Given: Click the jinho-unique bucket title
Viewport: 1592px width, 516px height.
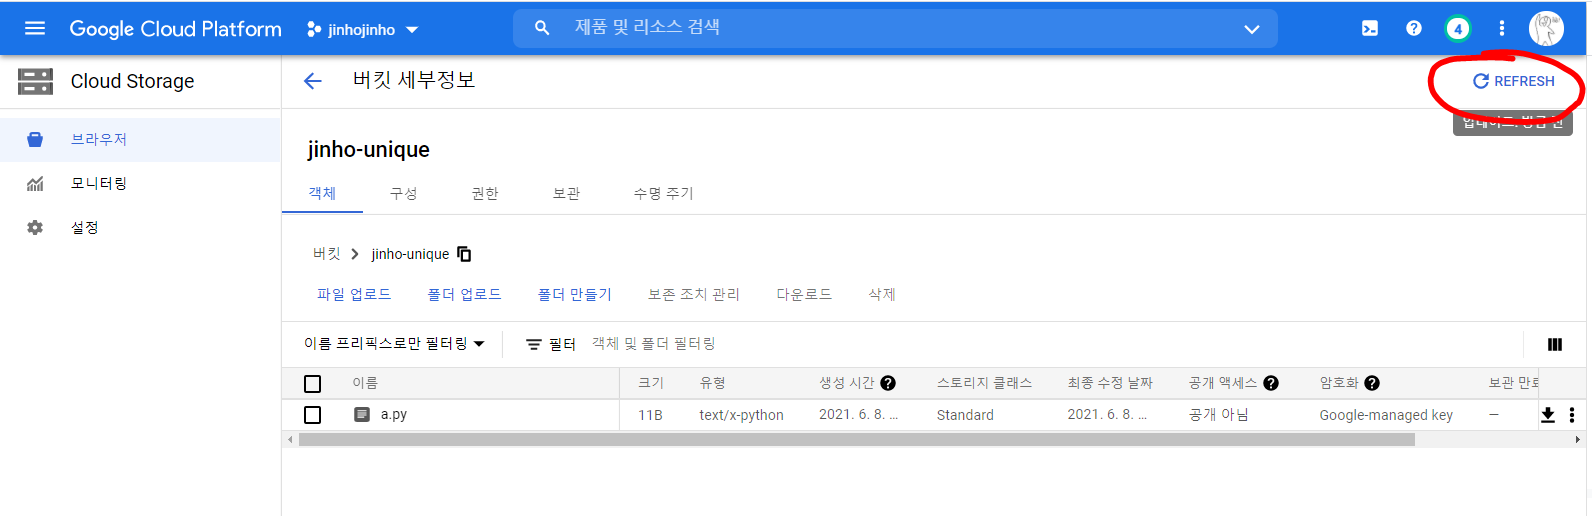Looking at the screenshot, I should pos(368,150).
